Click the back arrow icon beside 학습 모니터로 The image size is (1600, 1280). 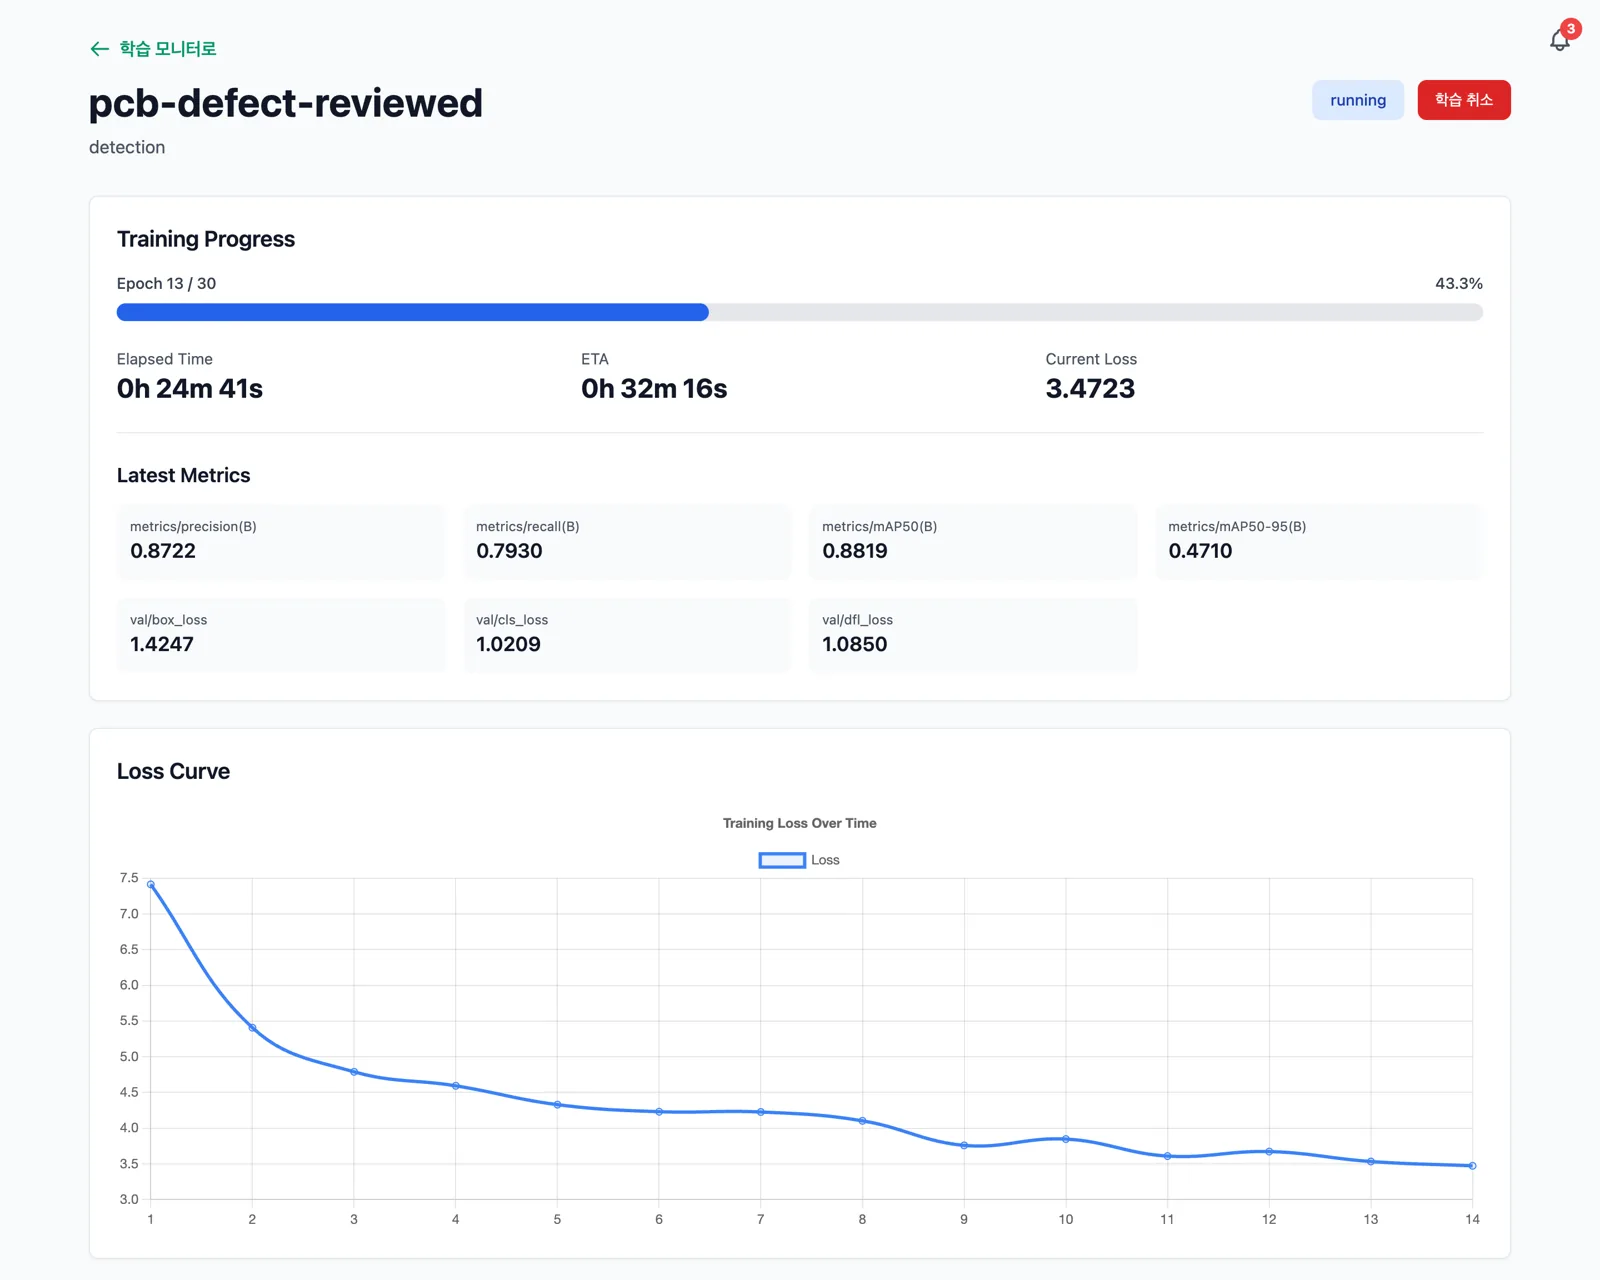tap(99, 49)
